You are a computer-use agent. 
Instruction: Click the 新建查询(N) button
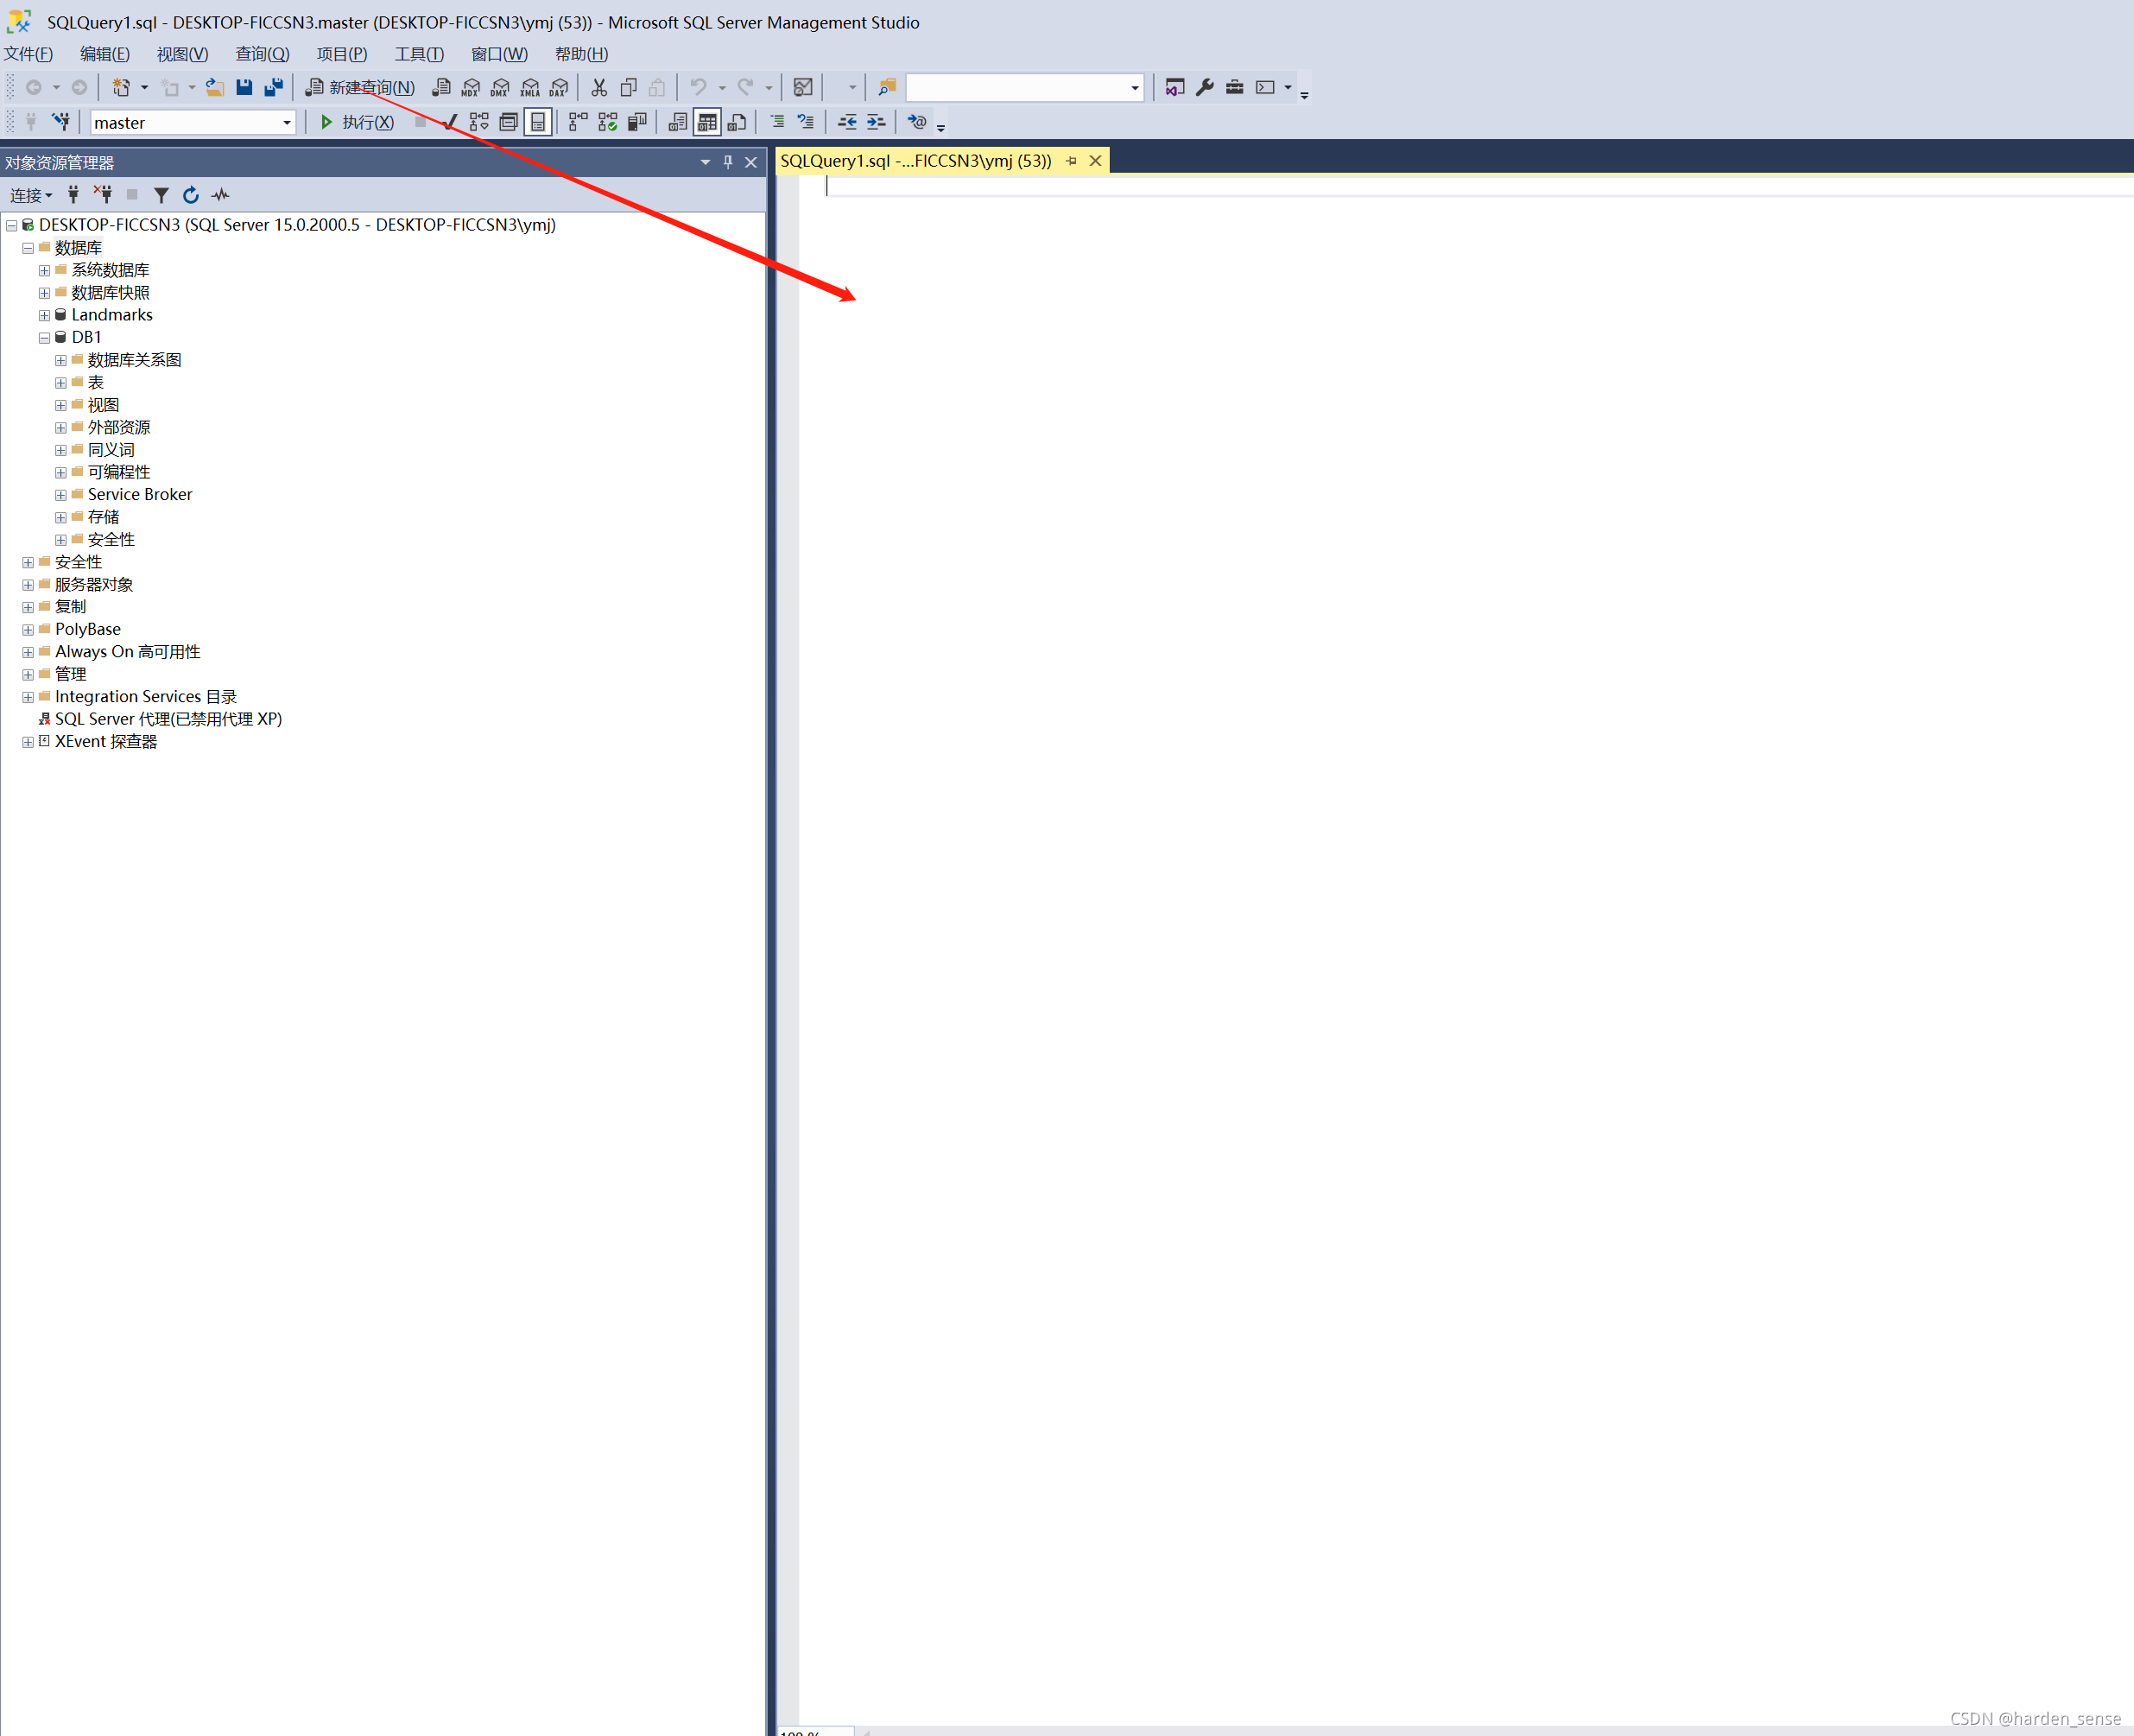tap(360, 87)
